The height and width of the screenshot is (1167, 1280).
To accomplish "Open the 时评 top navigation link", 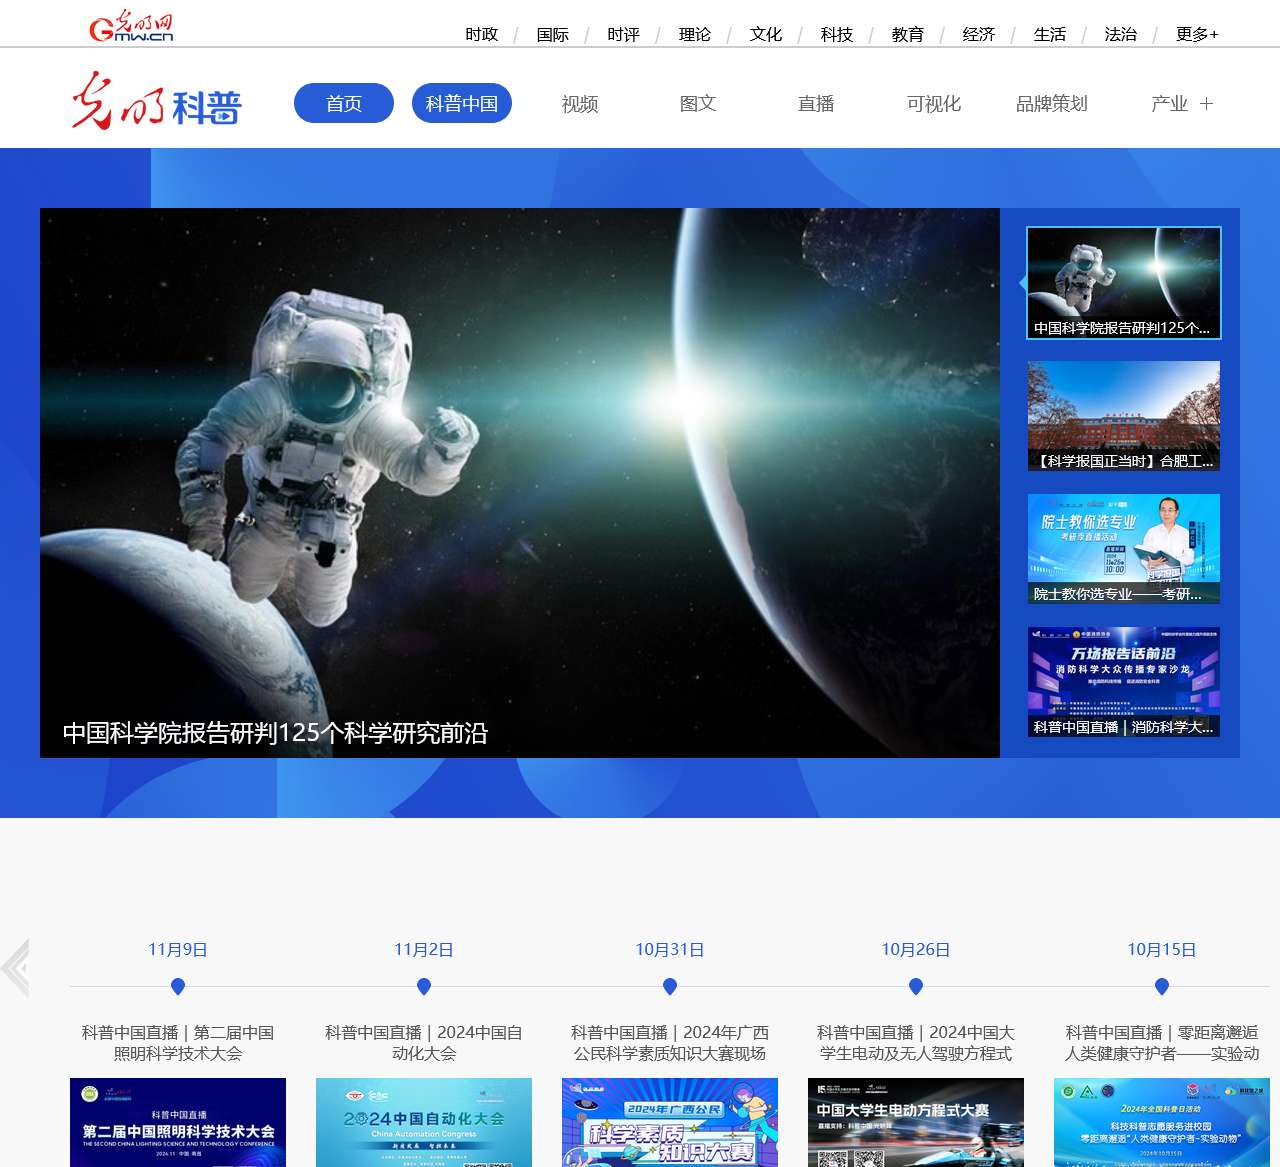I will (x=623, y=34).
